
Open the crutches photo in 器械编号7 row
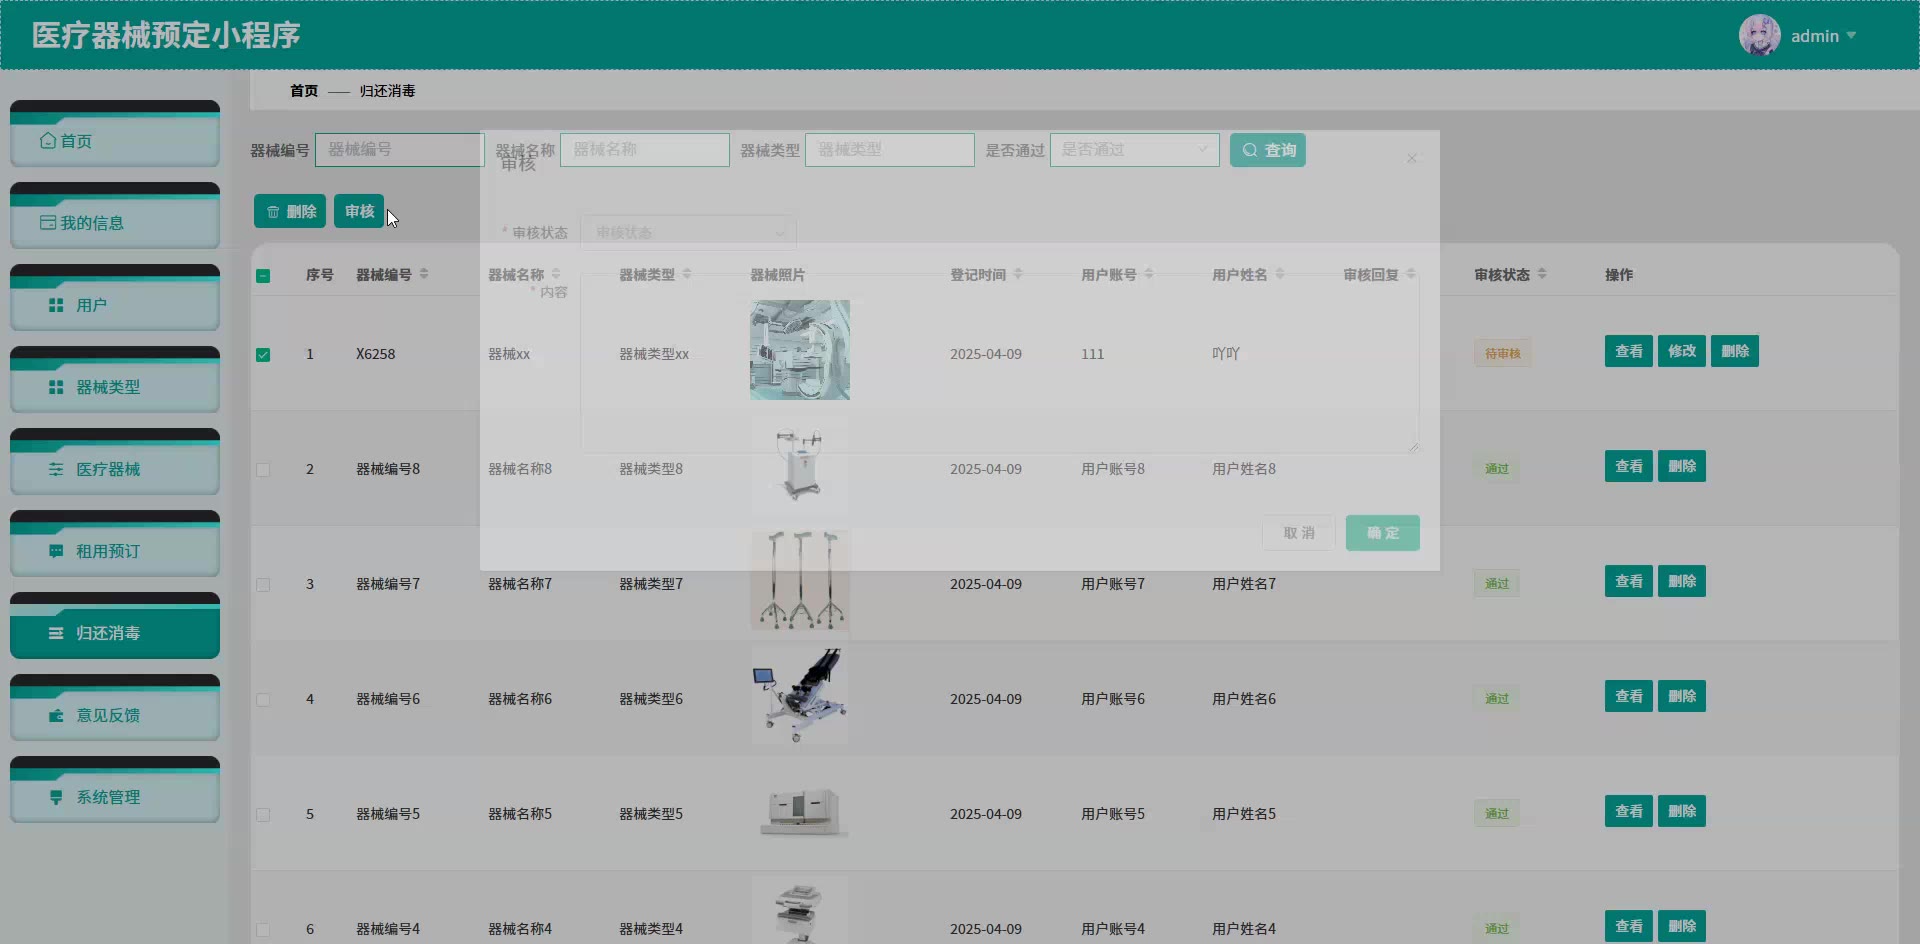click(x=800, y=580)
